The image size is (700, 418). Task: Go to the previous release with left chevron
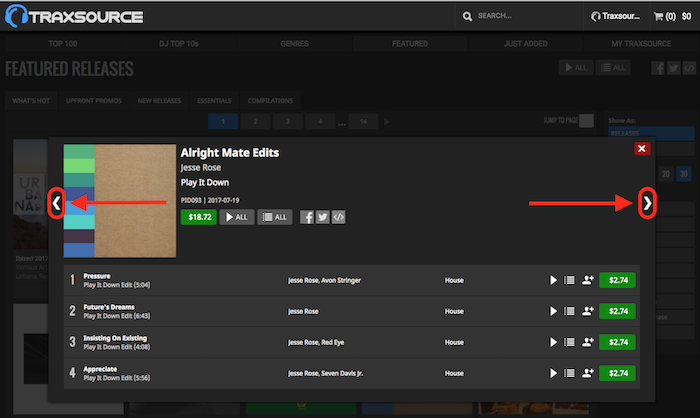57,203
